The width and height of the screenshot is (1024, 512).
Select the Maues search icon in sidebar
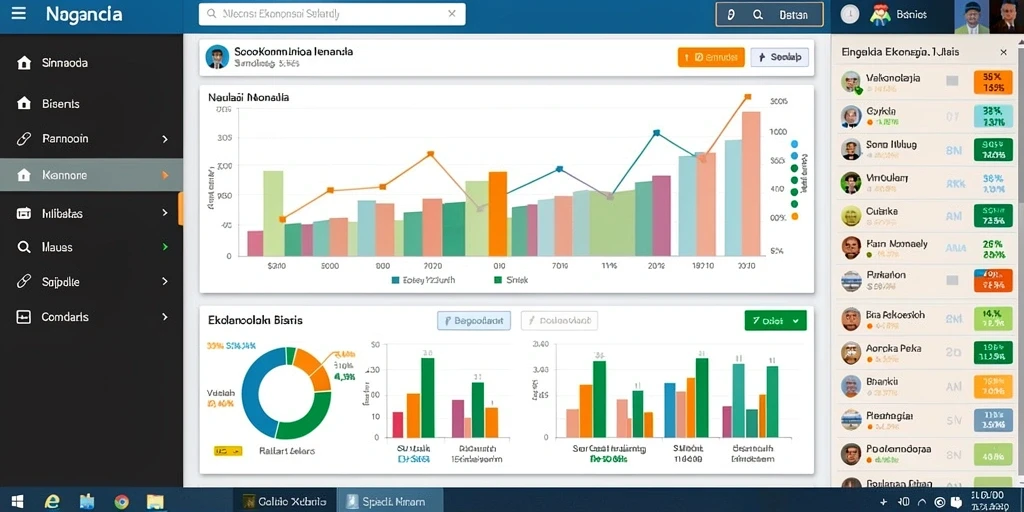click(24, 248)
